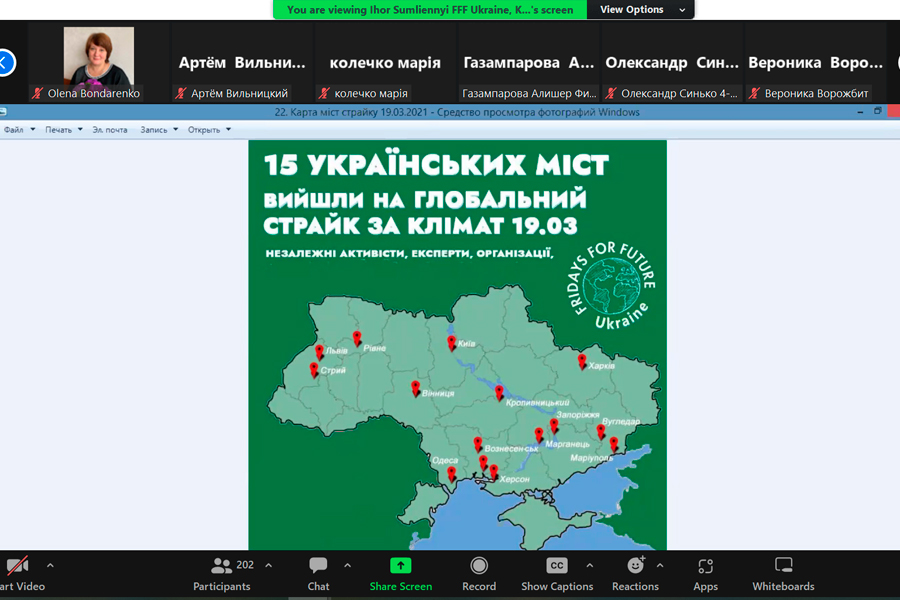This screenshot has height=600, width=900.
Task: Open the Печать menu
Action: pyautogui.click(x=64, y=130)
